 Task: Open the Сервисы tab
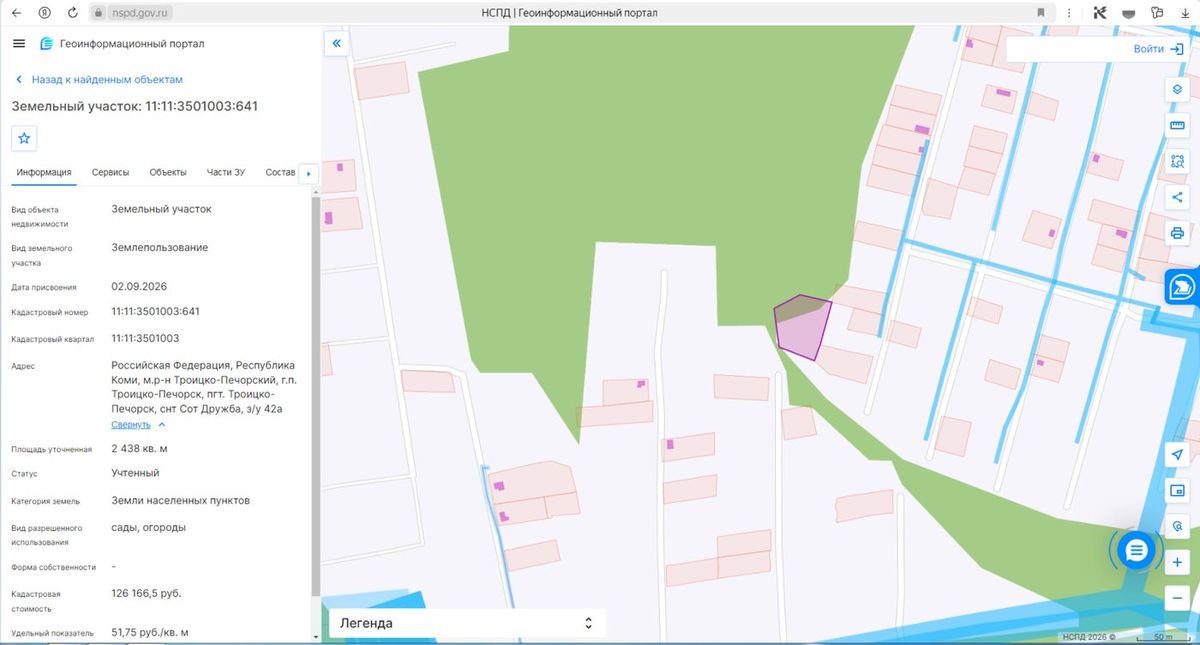point(111,172)
